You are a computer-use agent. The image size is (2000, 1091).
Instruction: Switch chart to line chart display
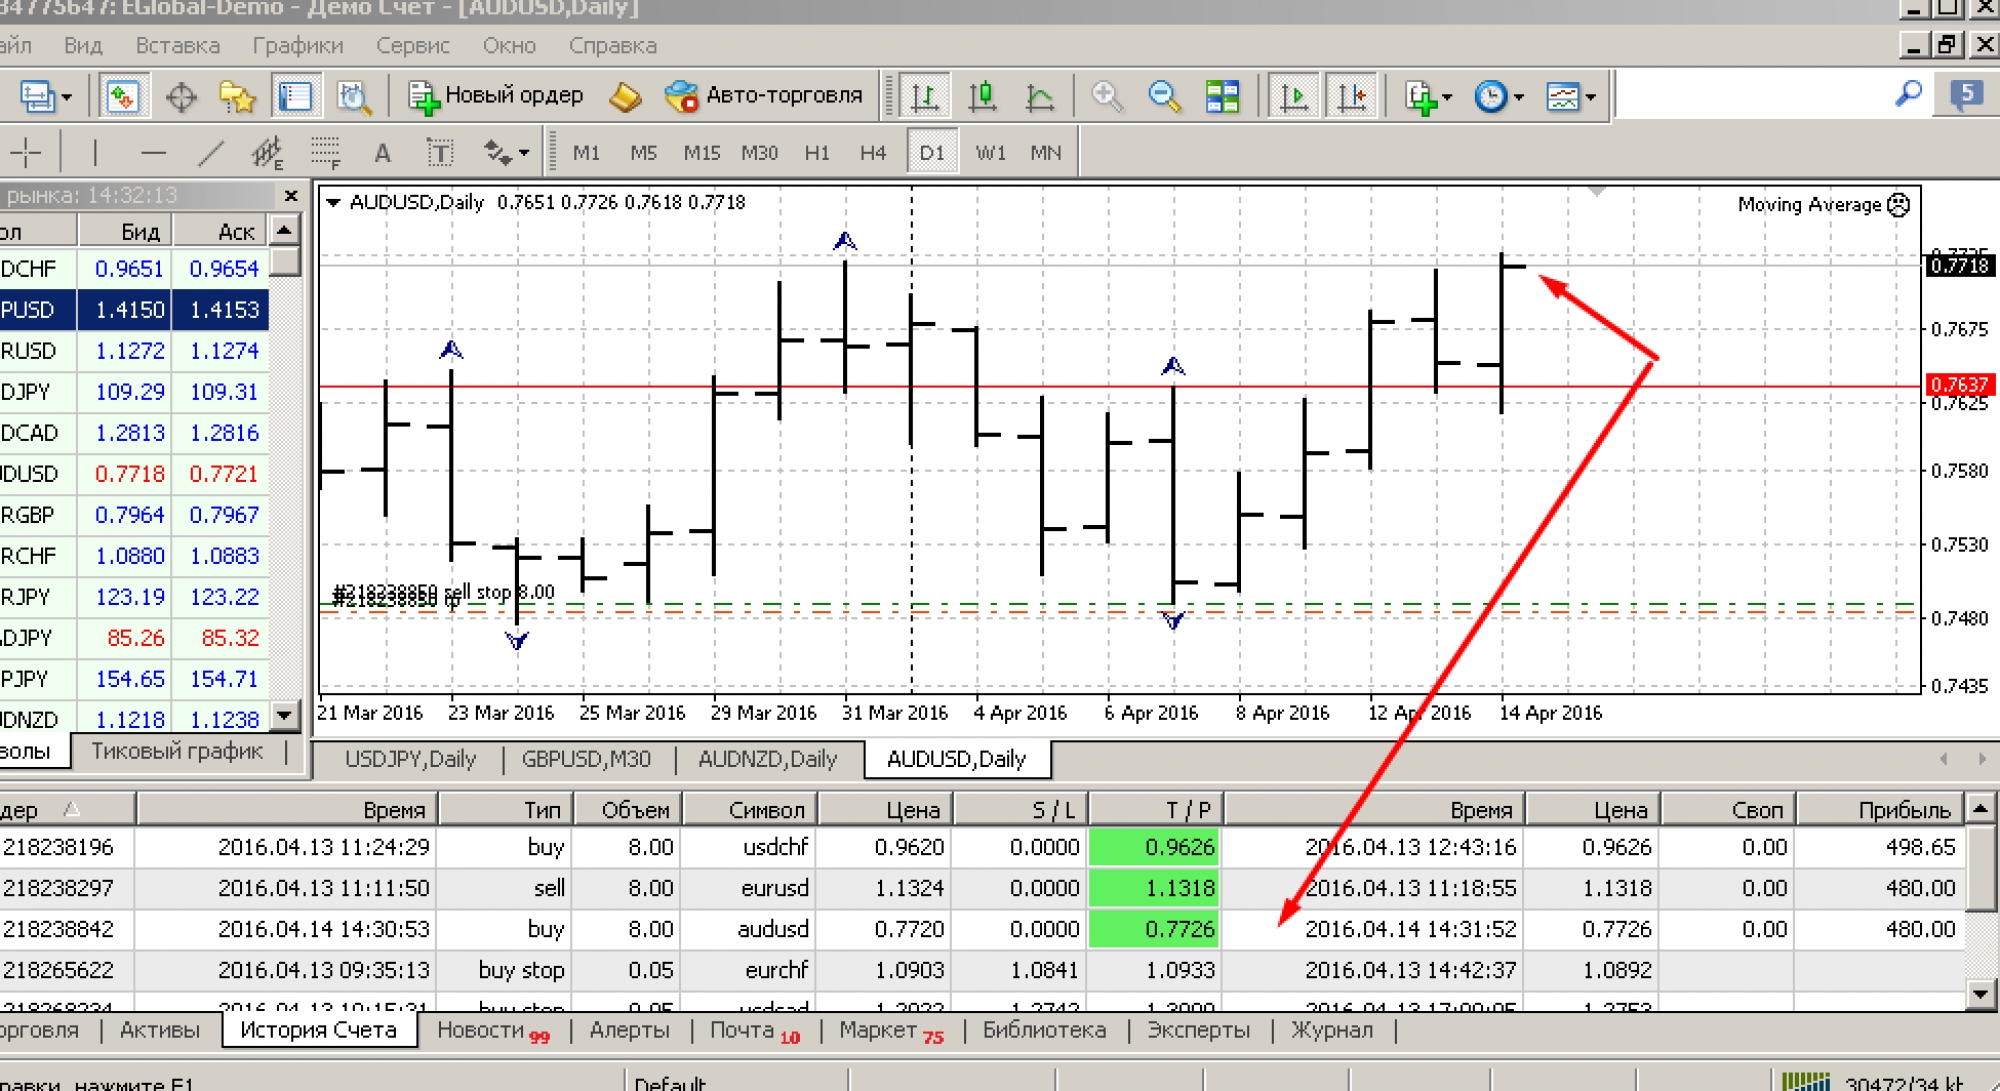point(1040,97)
